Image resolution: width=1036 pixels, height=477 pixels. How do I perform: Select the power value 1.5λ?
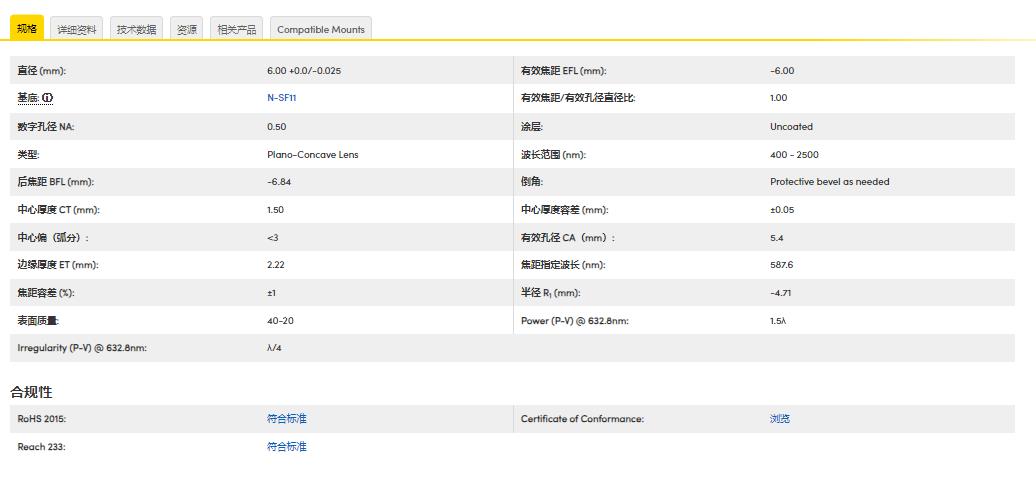coord(778,321)
